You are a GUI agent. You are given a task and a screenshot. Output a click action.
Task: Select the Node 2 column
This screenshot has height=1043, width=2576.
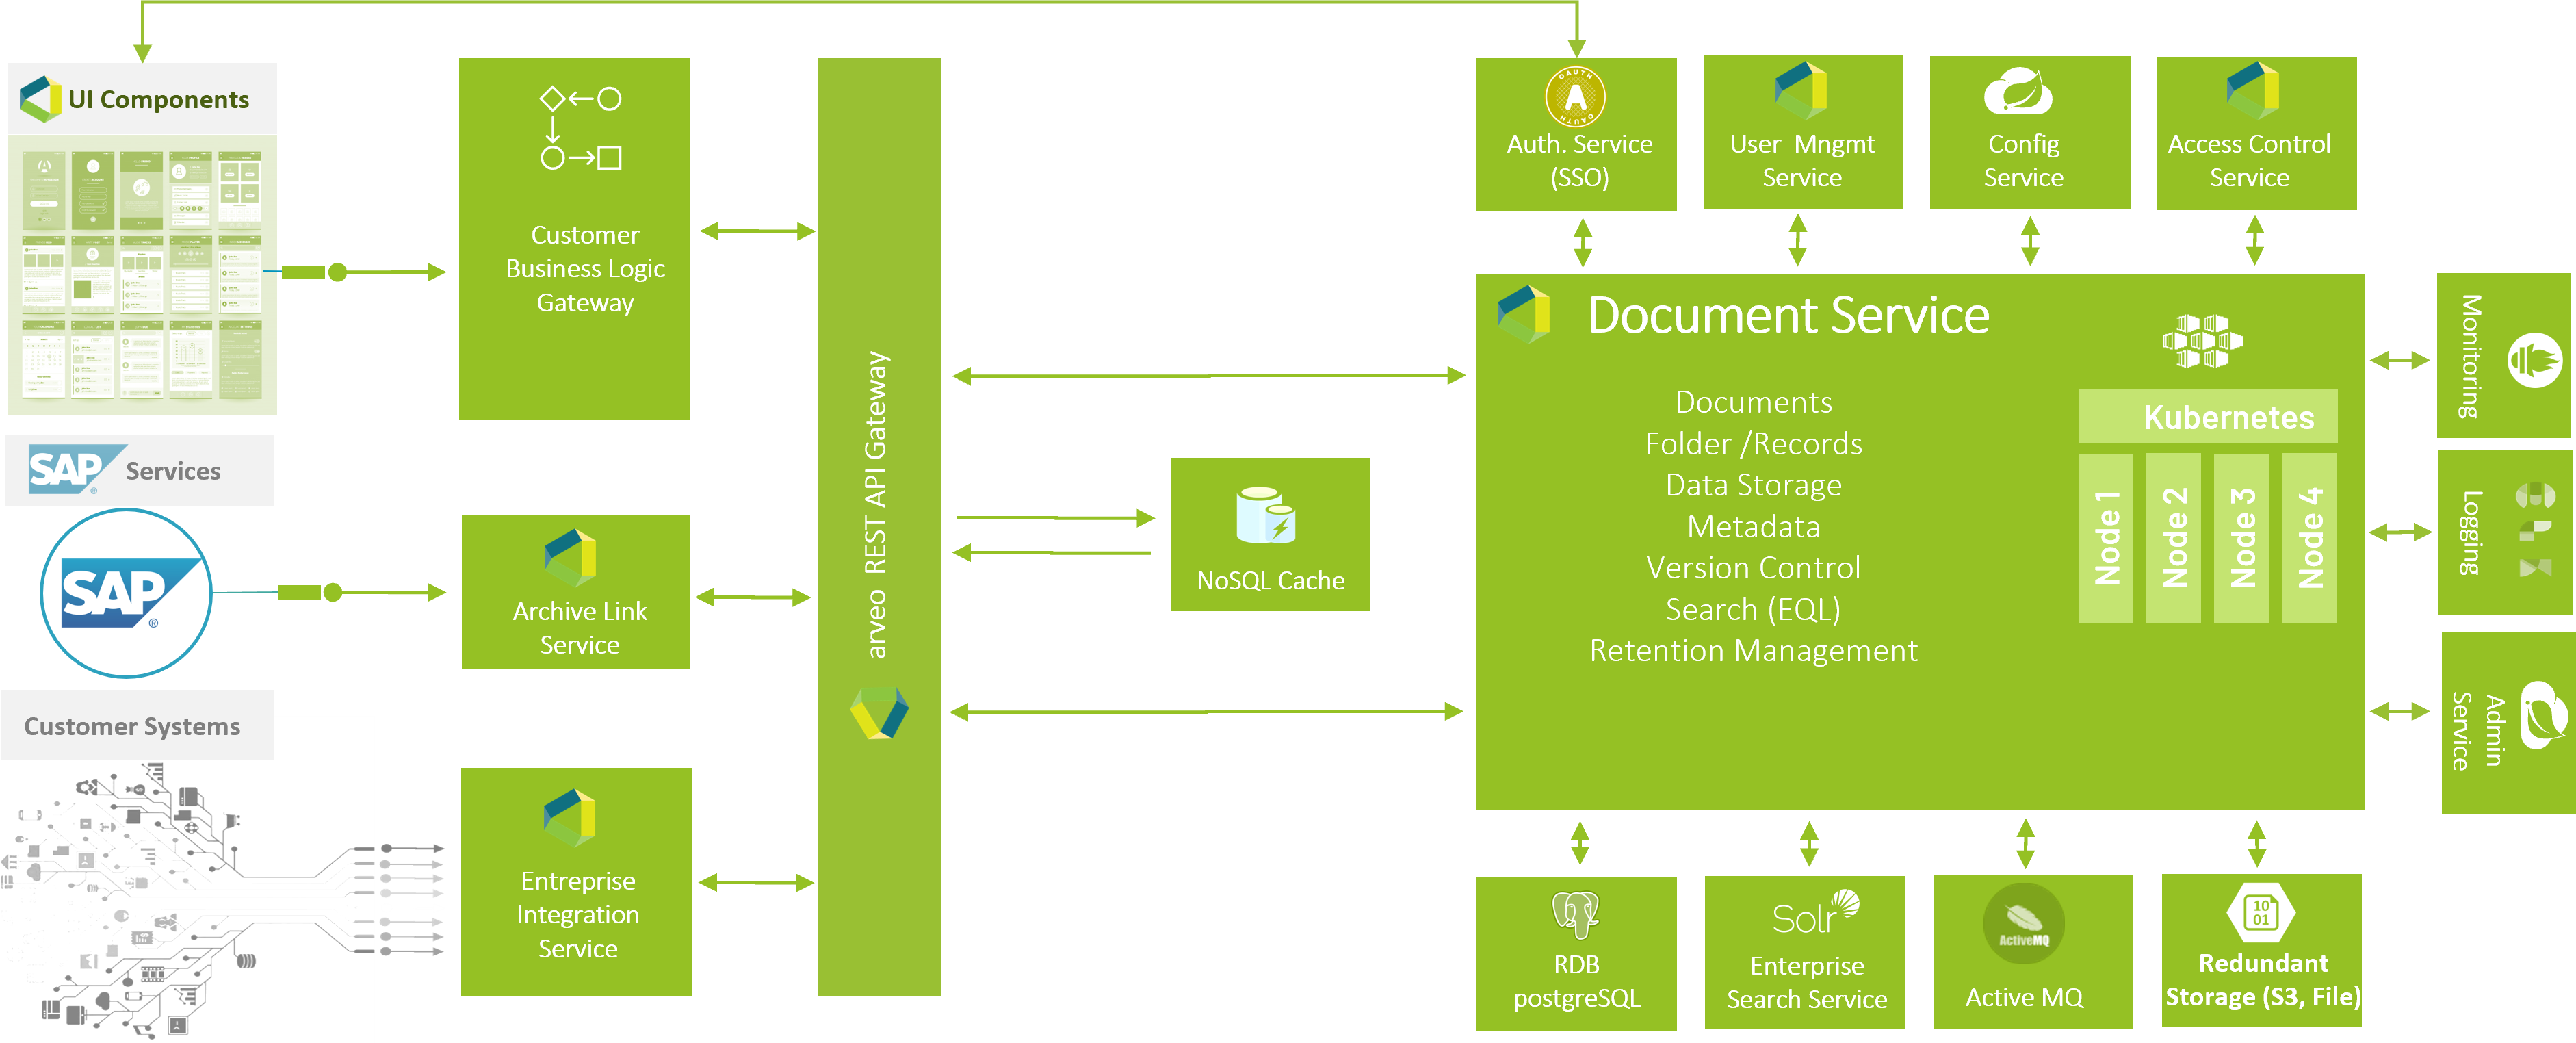coord(2173,538)
